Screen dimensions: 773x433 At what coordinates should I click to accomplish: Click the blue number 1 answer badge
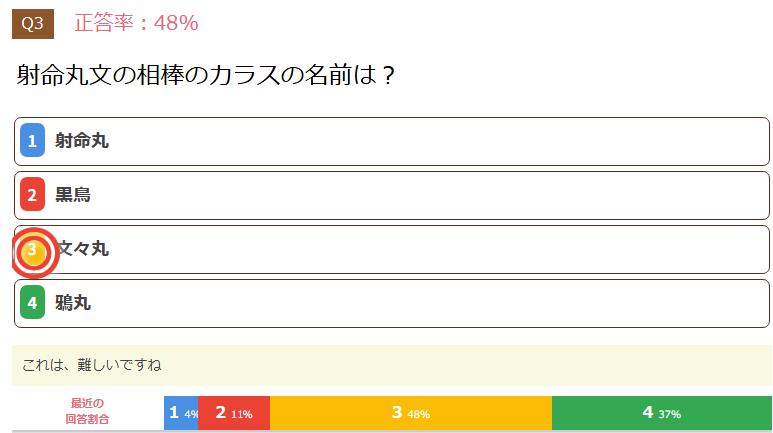(32, 142)
